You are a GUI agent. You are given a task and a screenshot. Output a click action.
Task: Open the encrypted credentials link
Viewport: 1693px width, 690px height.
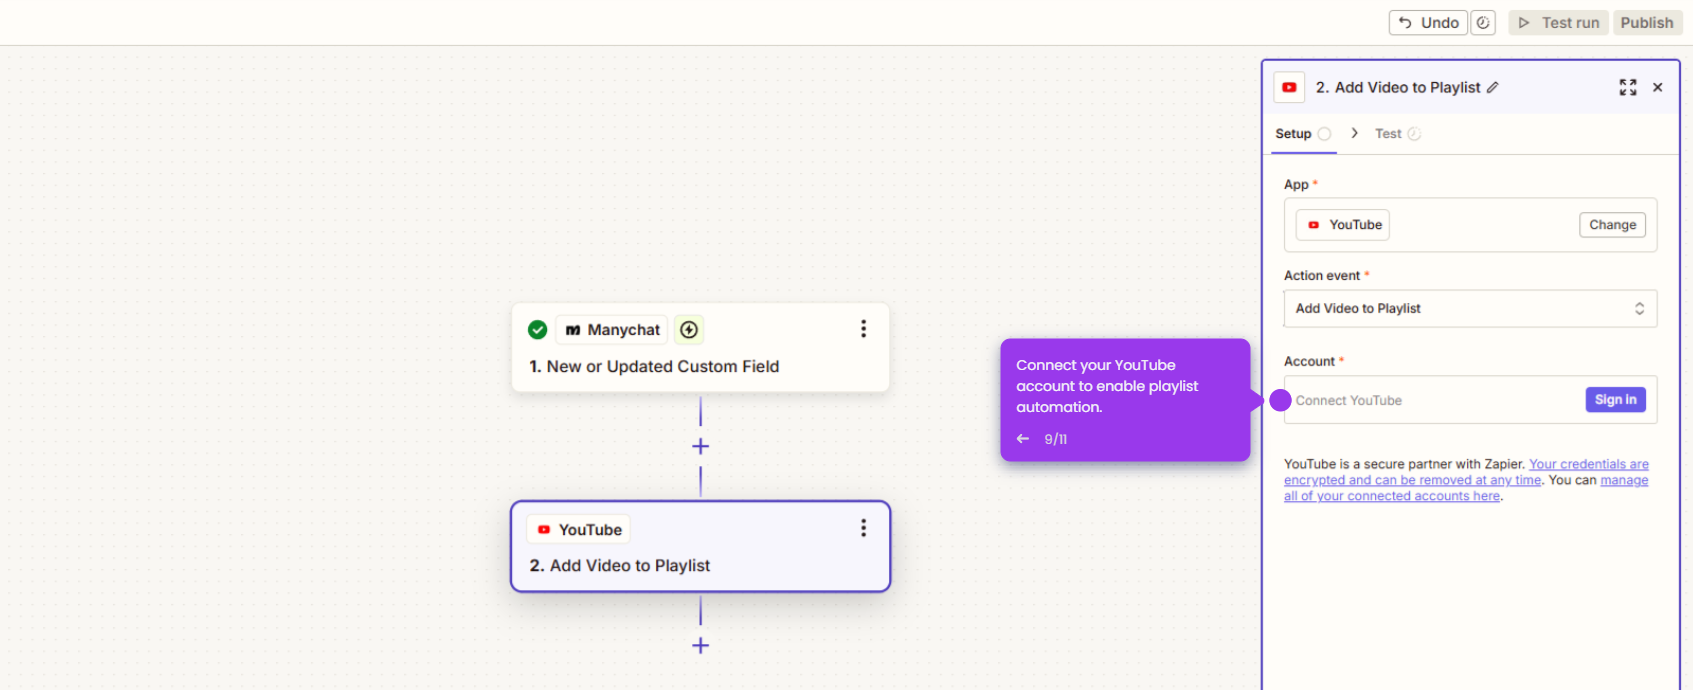coord(1466,472)
